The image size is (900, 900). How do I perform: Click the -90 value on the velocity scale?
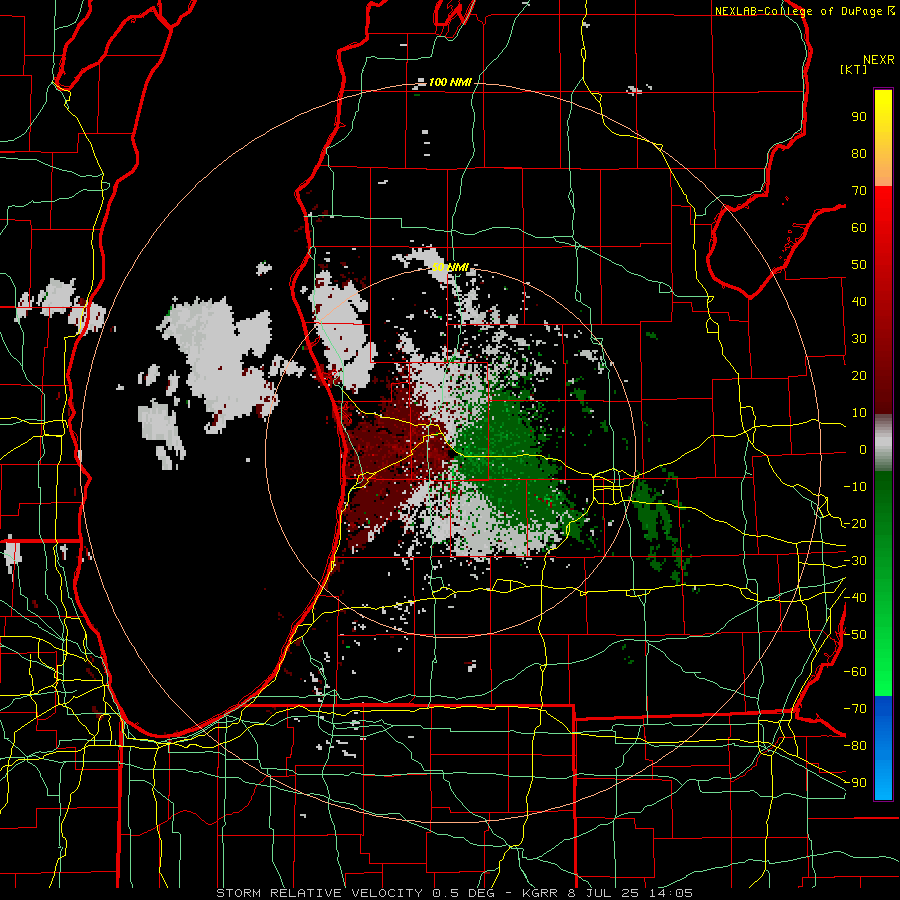(855, 783)
